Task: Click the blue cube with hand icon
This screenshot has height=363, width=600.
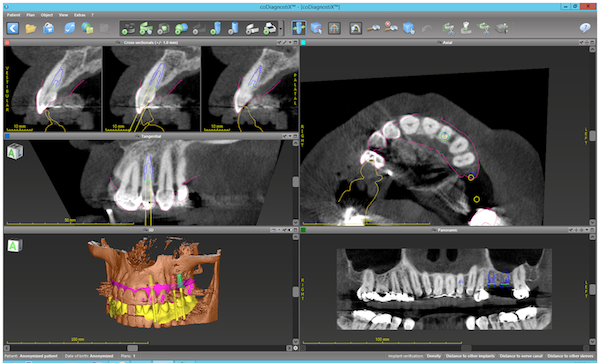Action: pos(409,28)
